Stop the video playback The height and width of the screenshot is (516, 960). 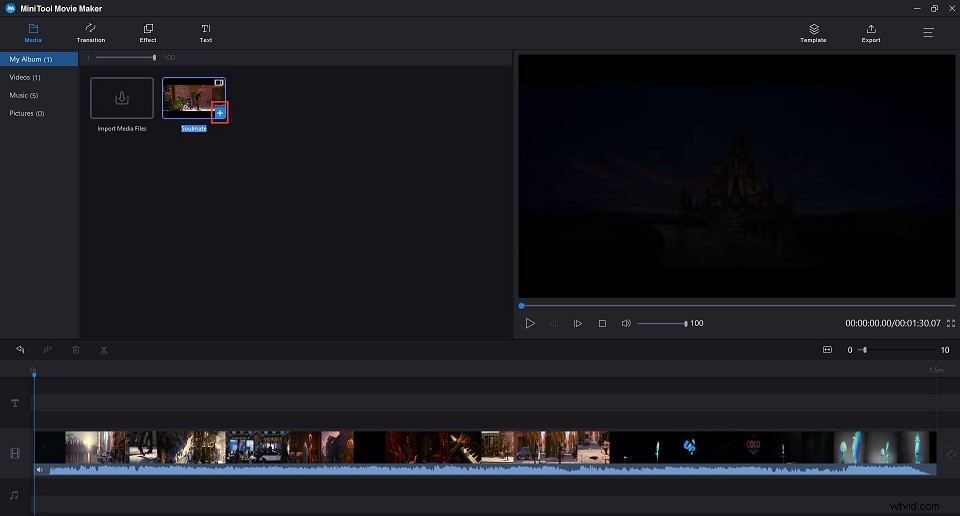click(x=602, y=324)
